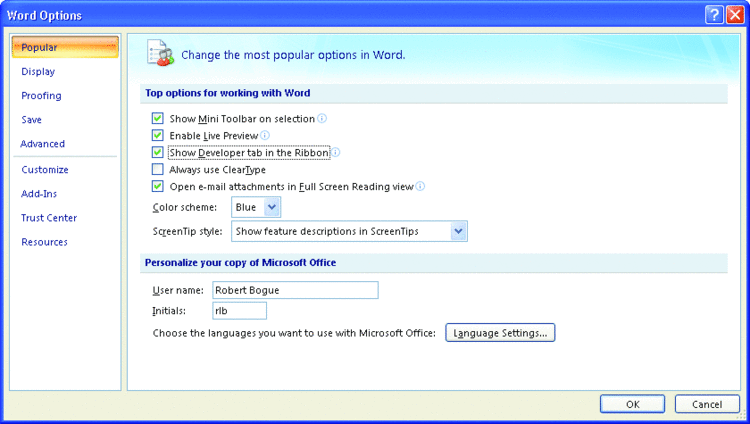Image resolution: width=750 pixels, height=424 pixels.
Task: Click the Cancel button
Action: pyautogui.click(x=707, y=404)
